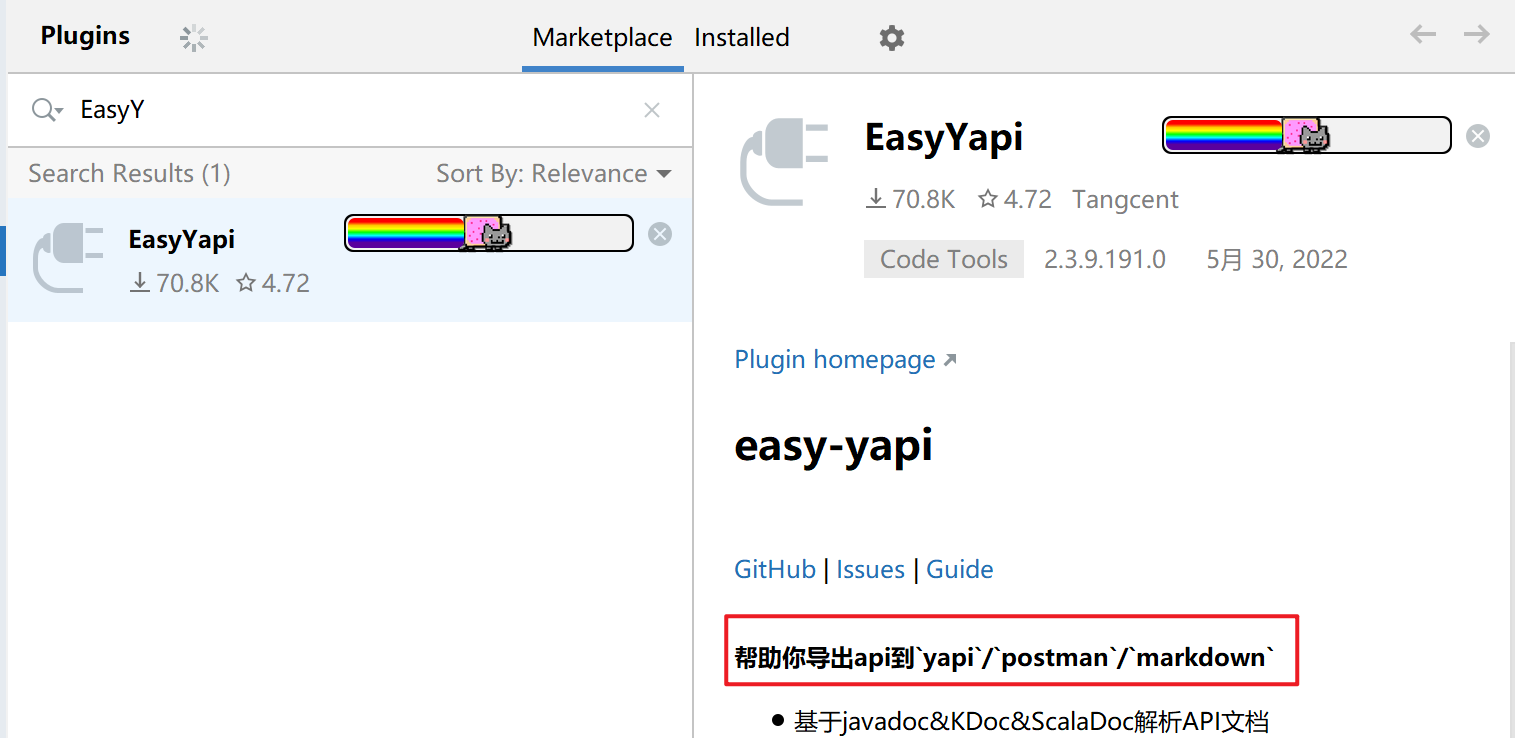The height and width of the screenshot is (738, 1515).
Task: Click the search magnifier history icon
Action: point(46,110)
